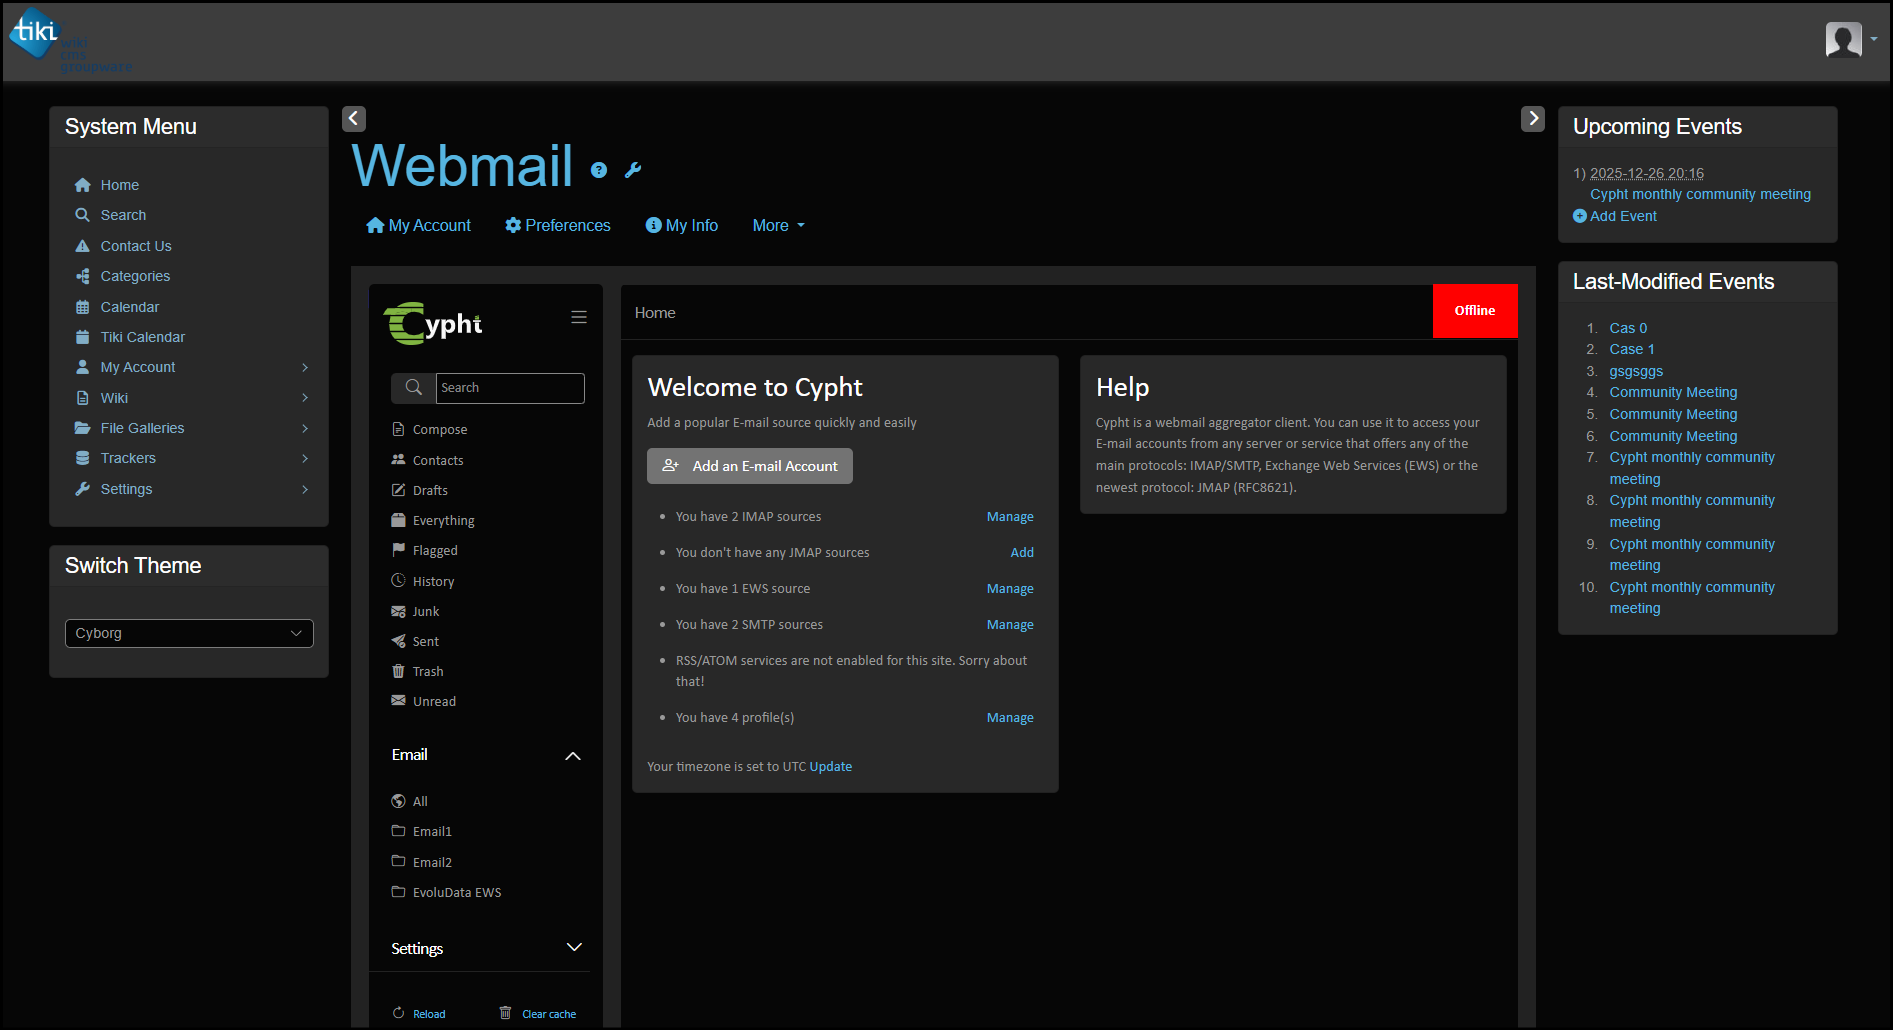The height and width of the screenshot is (1030, 1893).
Task: Toggle the Offline status indicator
Action: click(x=1474, y=310)
